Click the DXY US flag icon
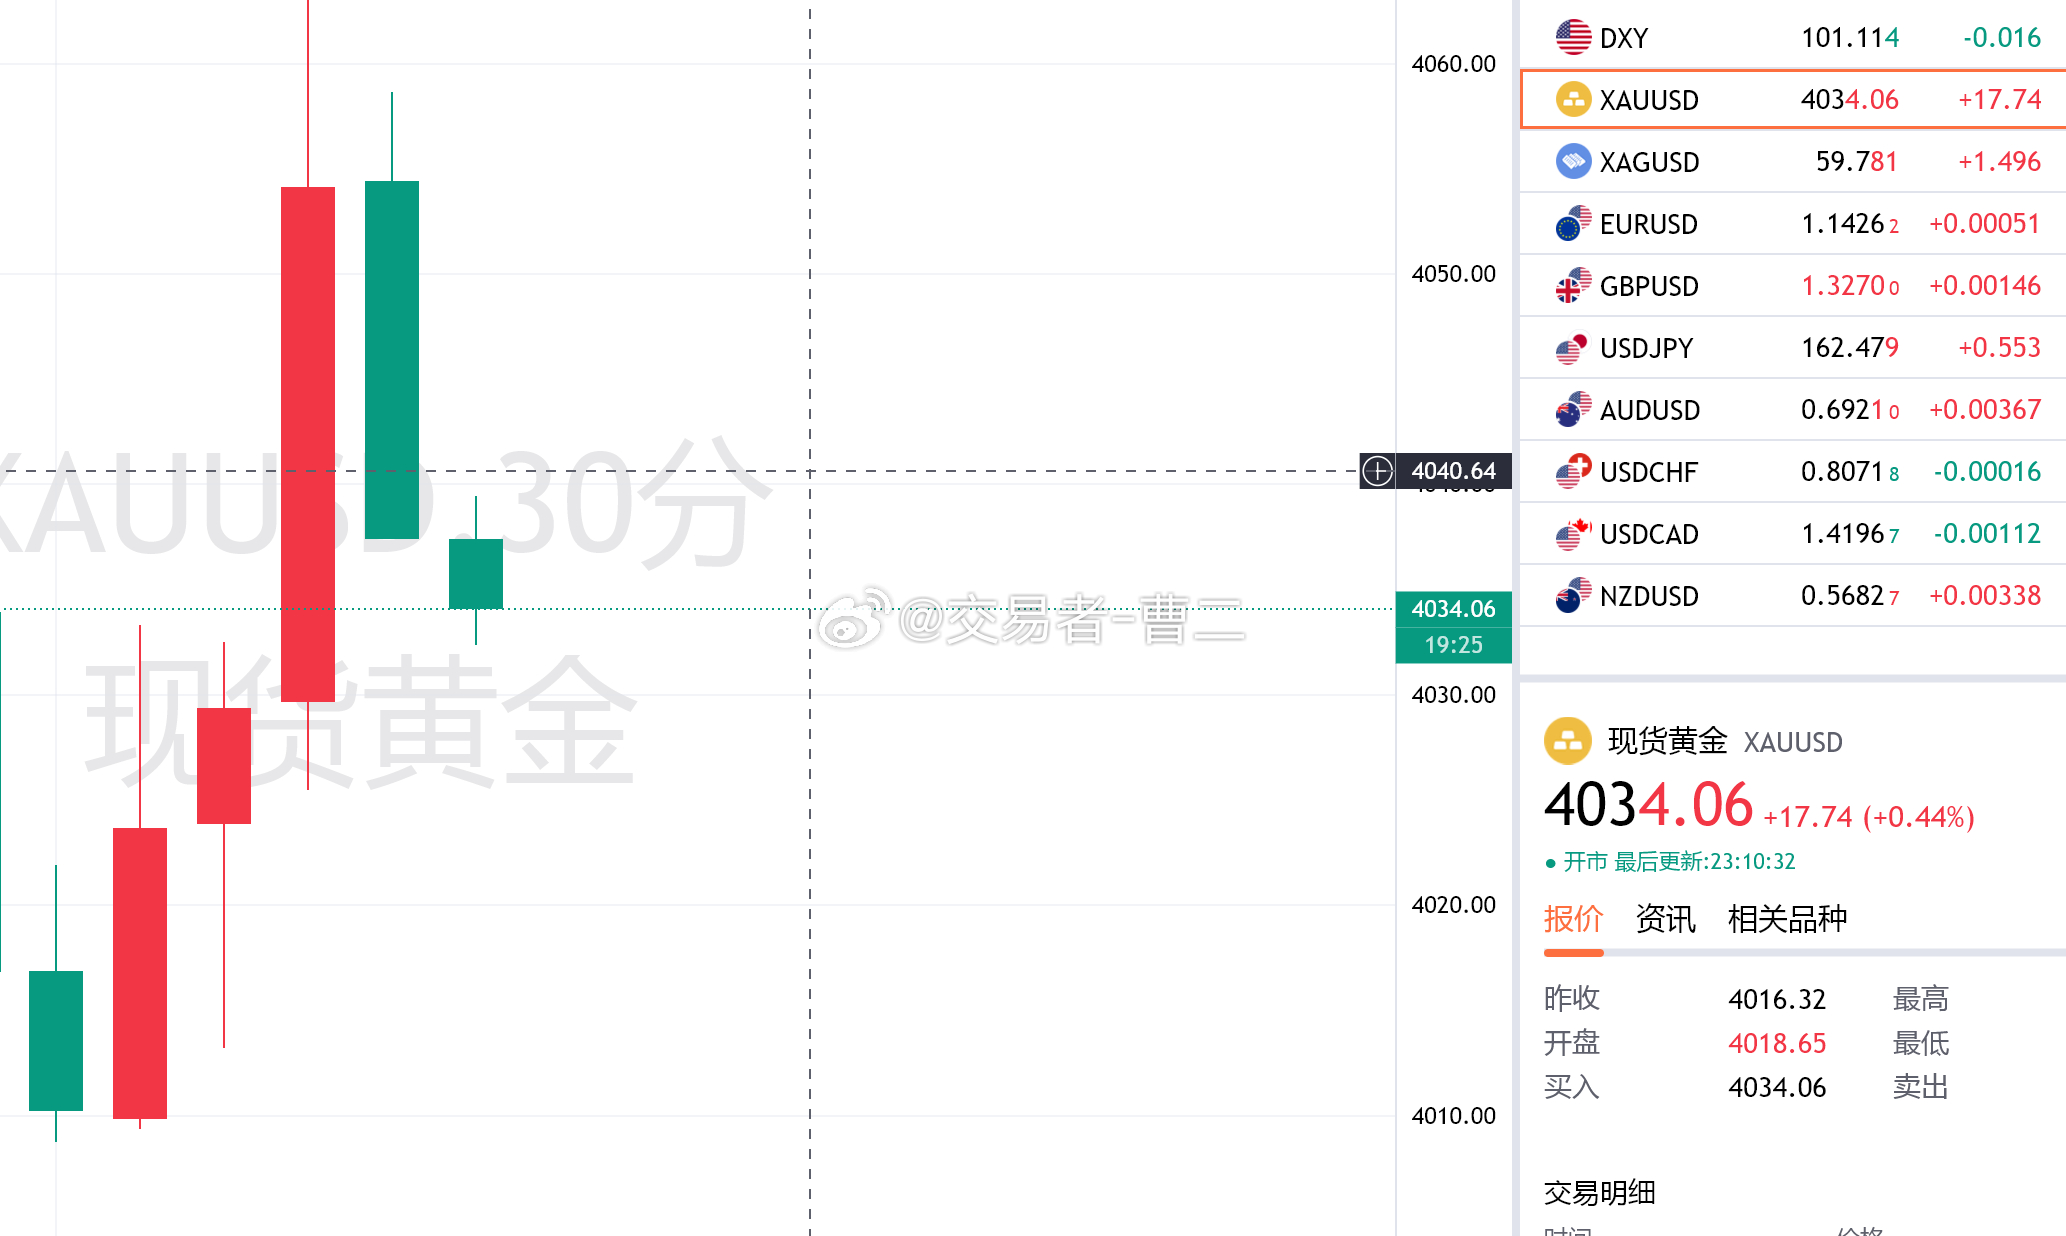This screenshot has height=1236, width=2066. pos(1573,38)
